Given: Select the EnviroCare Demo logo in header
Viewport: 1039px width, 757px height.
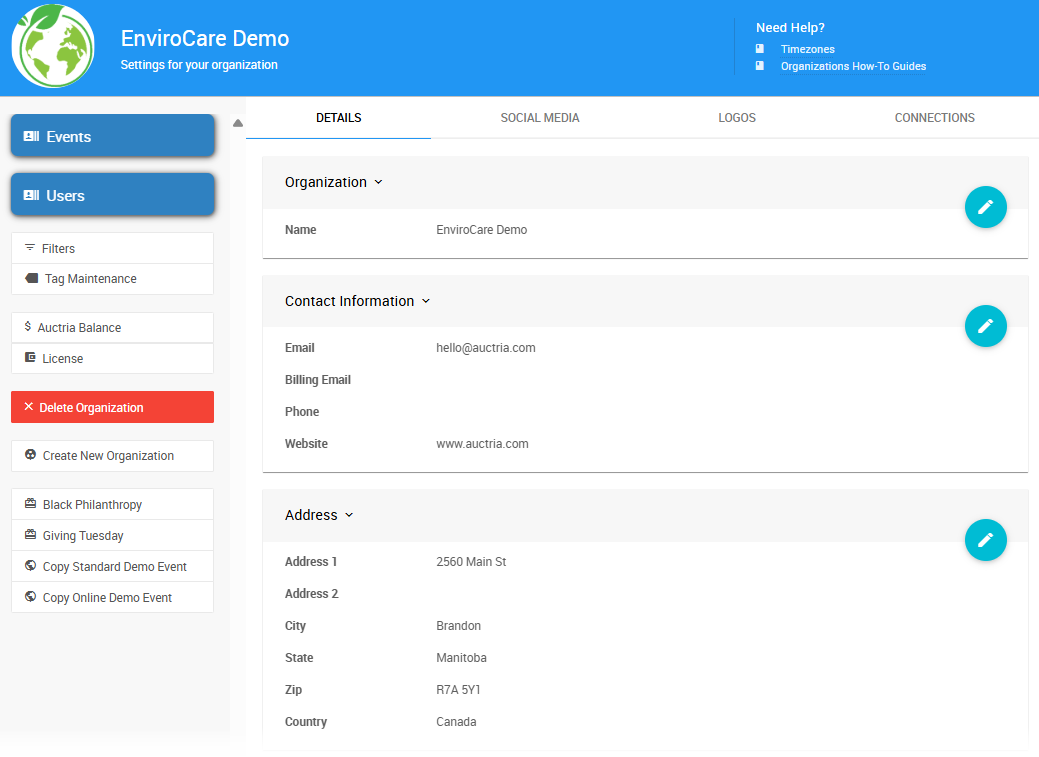Looking at the screenshot, I should [52, 45].
